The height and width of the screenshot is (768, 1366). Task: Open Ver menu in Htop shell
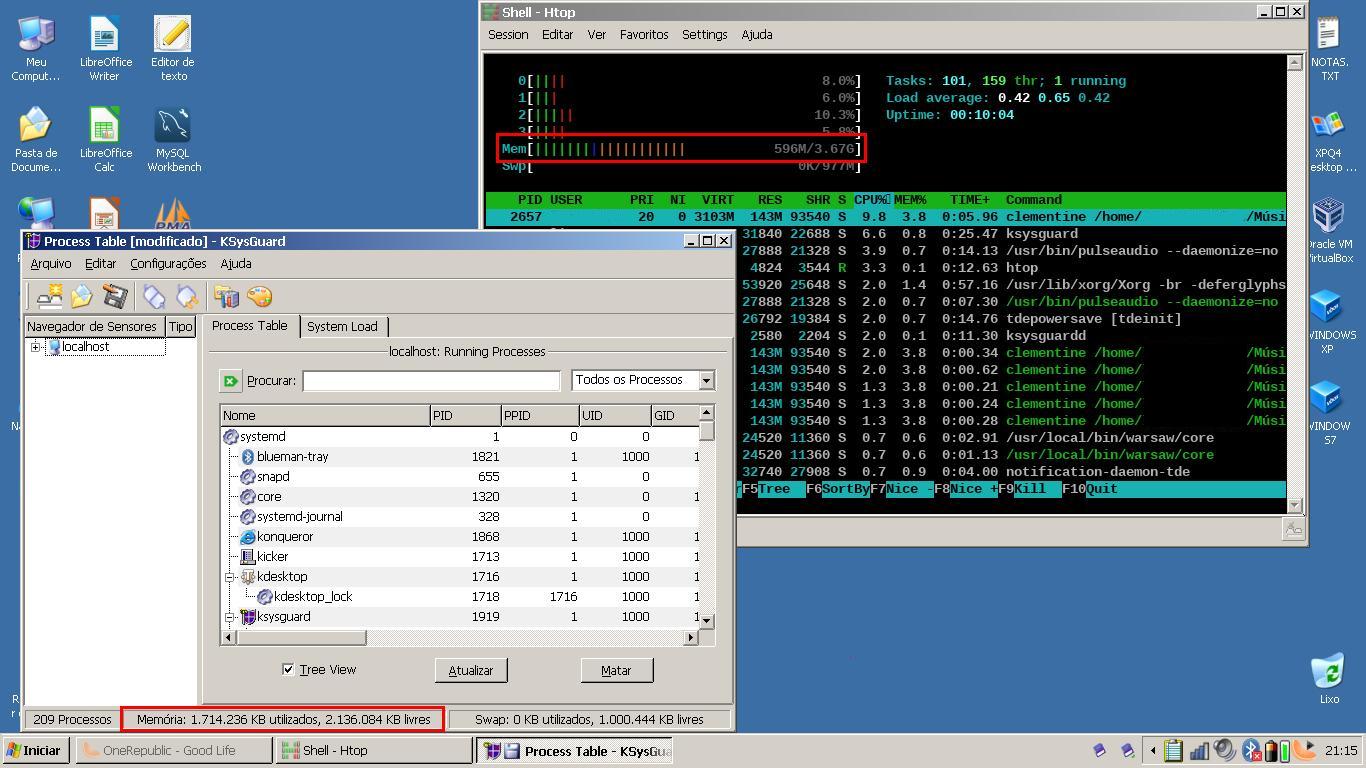click(x=596, y=35)
